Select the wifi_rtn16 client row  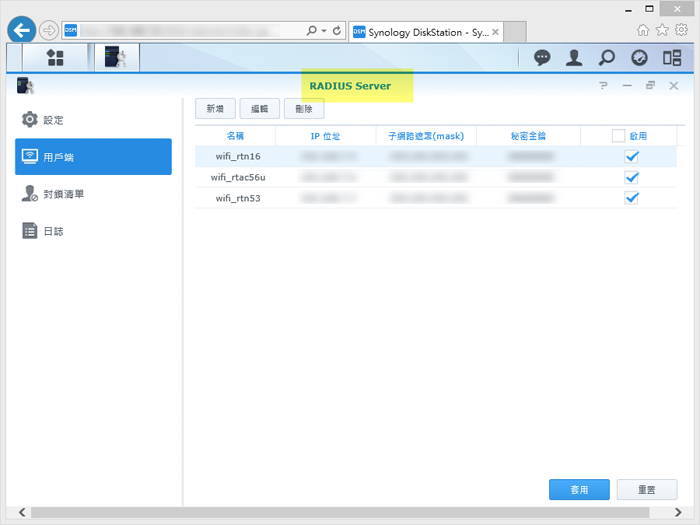(x=436, y=156)
